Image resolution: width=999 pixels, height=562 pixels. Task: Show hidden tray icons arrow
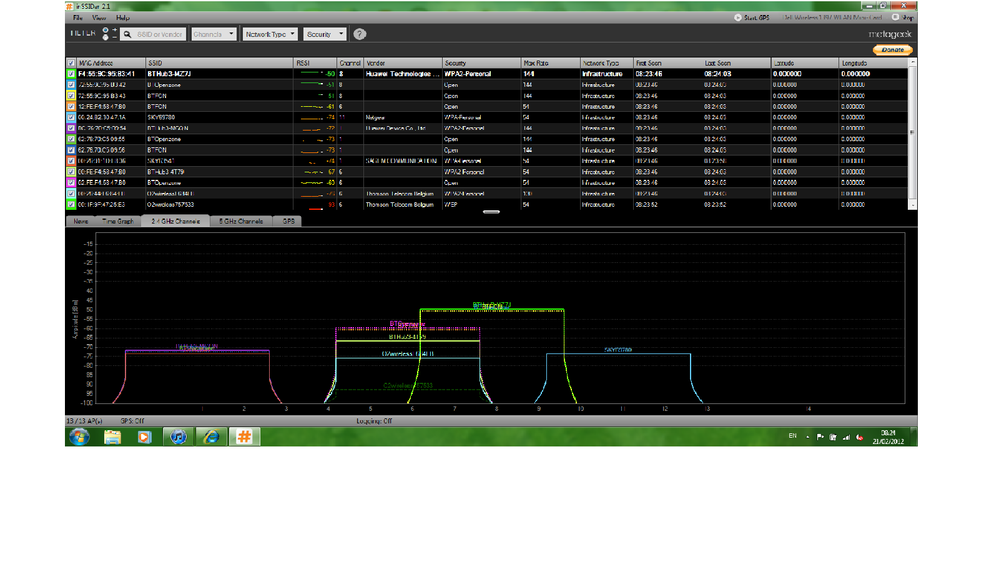[x=807, y=437]
